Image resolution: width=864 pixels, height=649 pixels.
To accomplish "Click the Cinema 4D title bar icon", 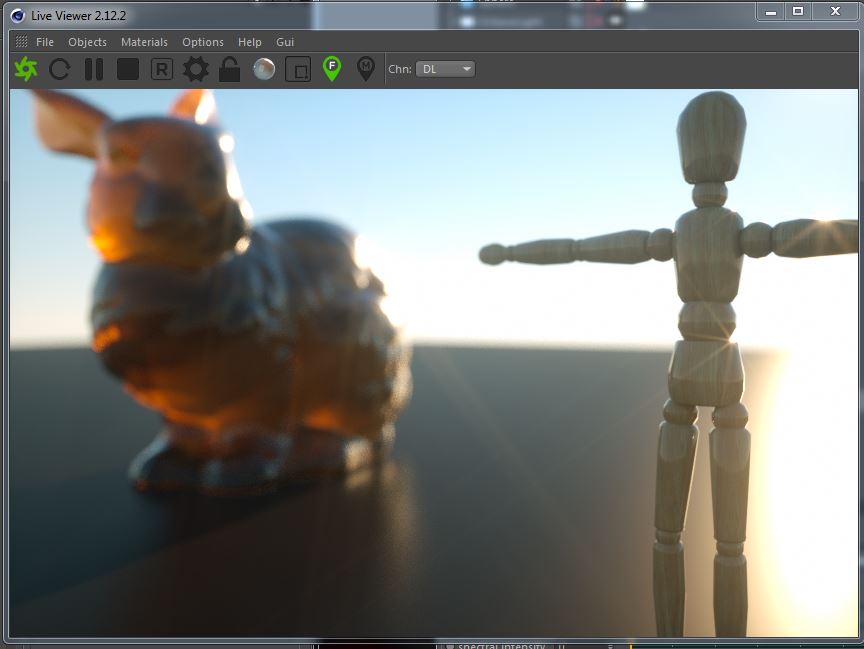I will 18,16.
